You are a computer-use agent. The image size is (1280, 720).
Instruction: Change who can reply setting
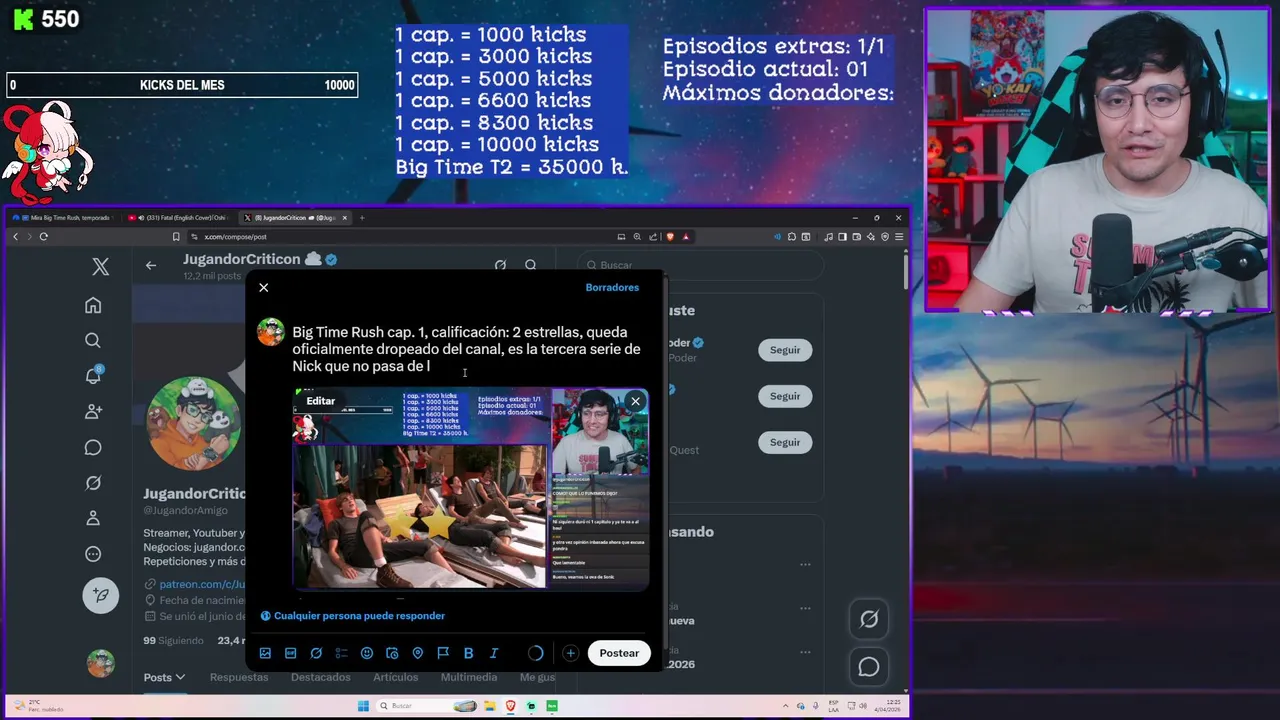coord(353,616)
